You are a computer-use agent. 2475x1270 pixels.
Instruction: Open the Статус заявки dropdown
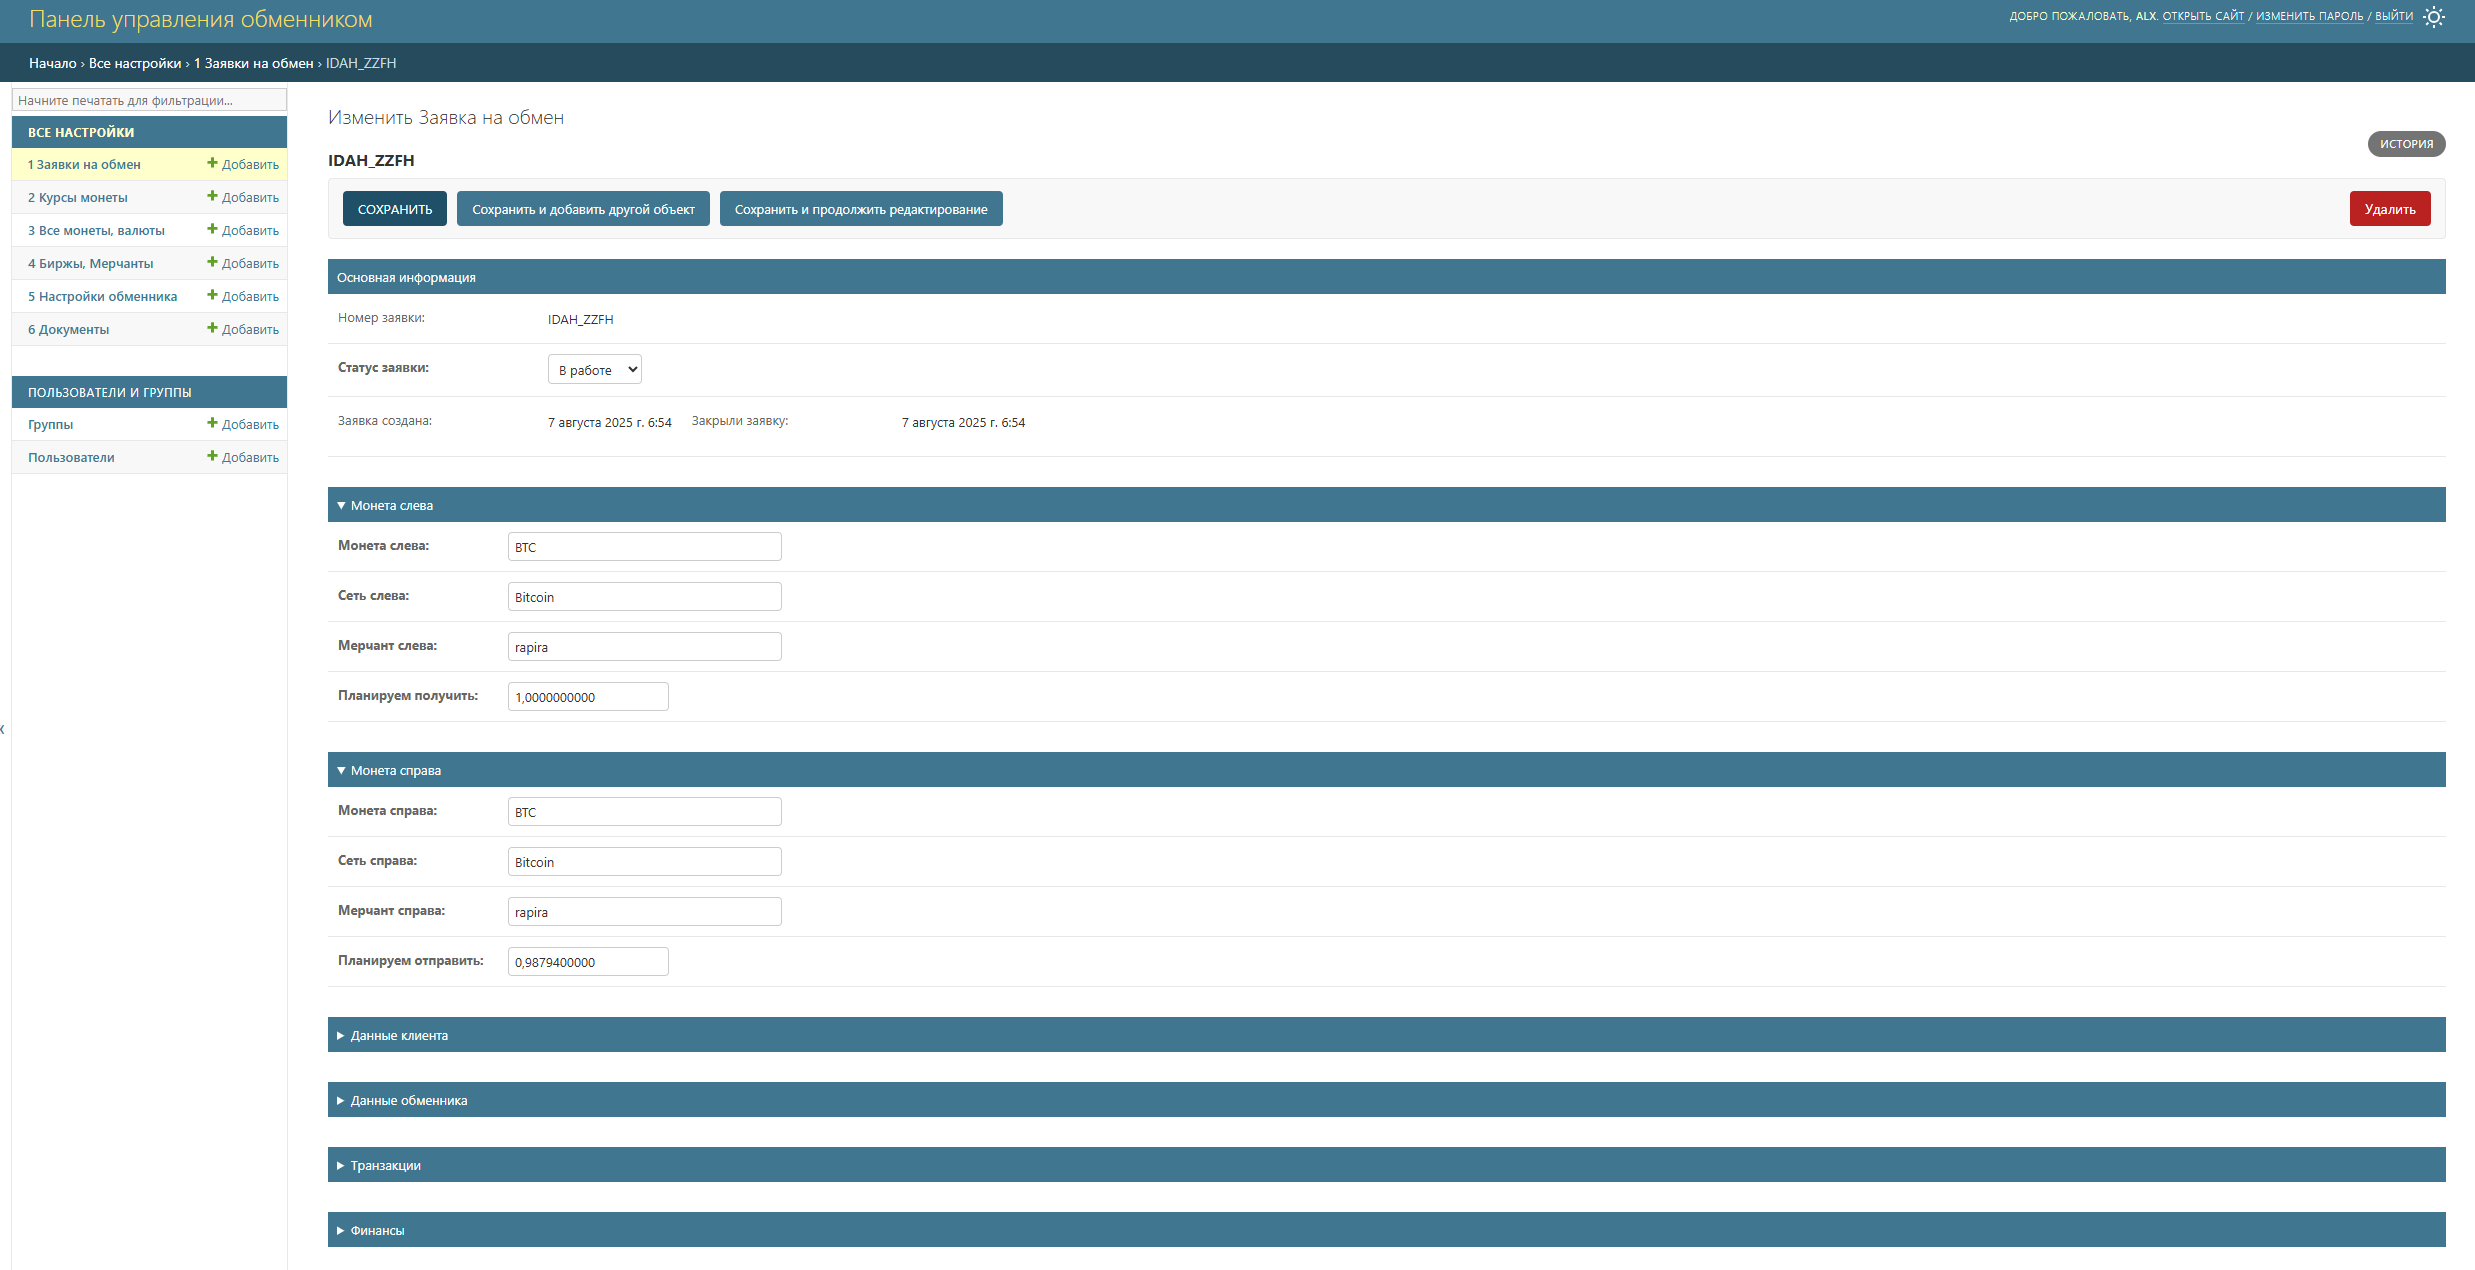(x=594, y=370)
